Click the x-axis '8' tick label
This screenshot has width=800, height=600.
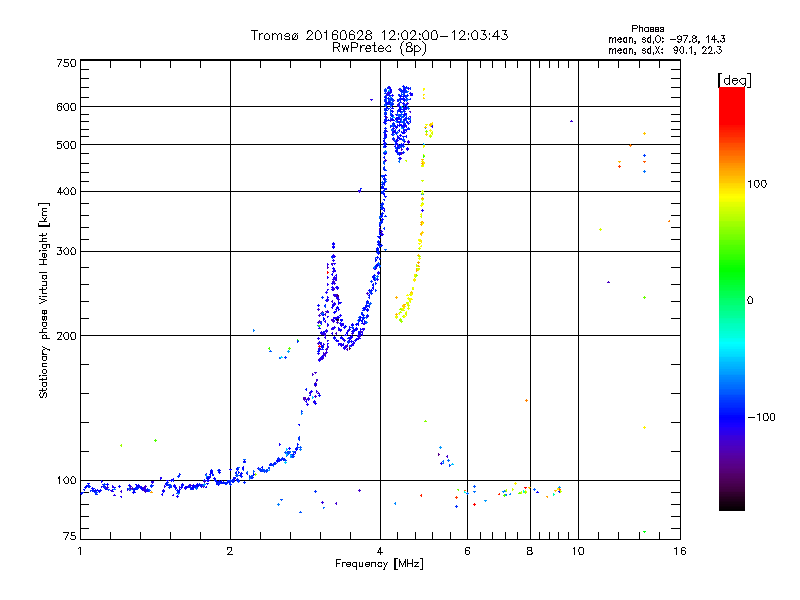click(x=530, y=551)
